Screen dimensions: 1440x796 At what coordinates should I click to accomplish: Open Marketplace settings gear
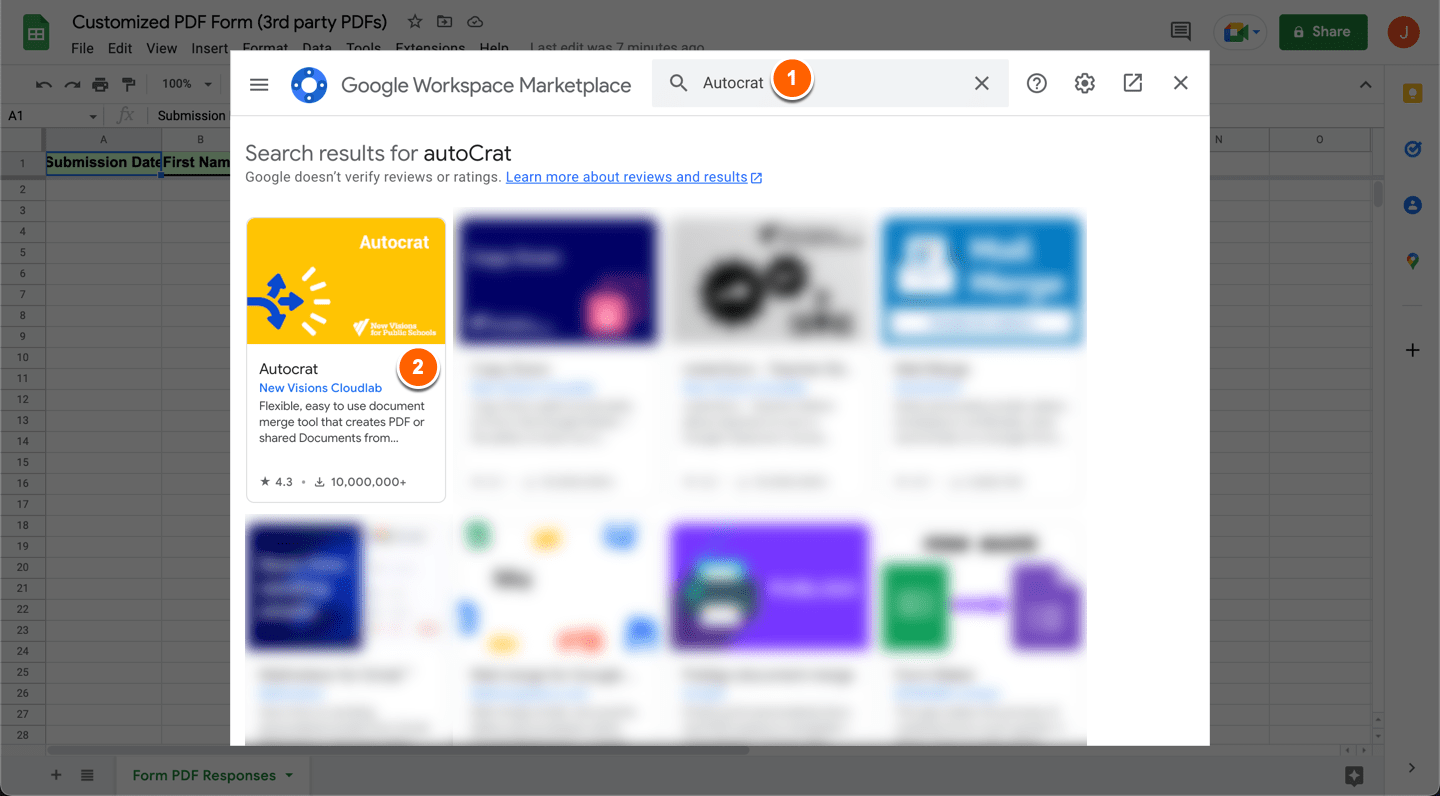pyautogui.click(x=1085, y=84)
